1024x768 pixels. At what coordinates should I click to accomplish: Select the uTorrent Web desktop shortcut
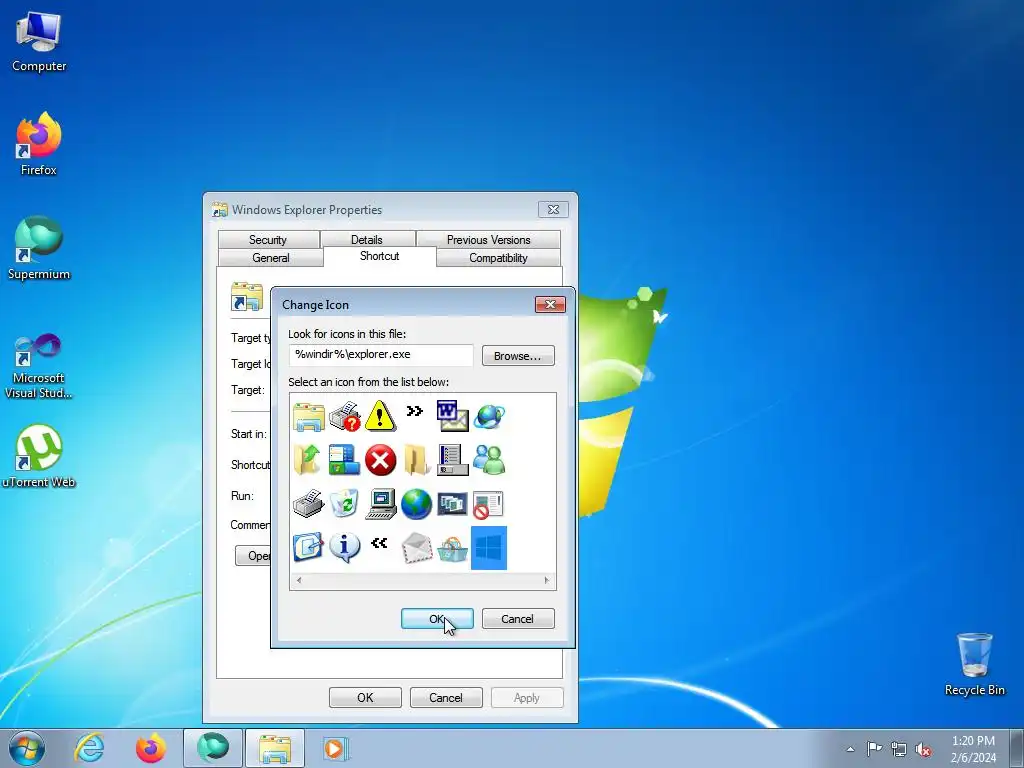(x=39, y=456)
